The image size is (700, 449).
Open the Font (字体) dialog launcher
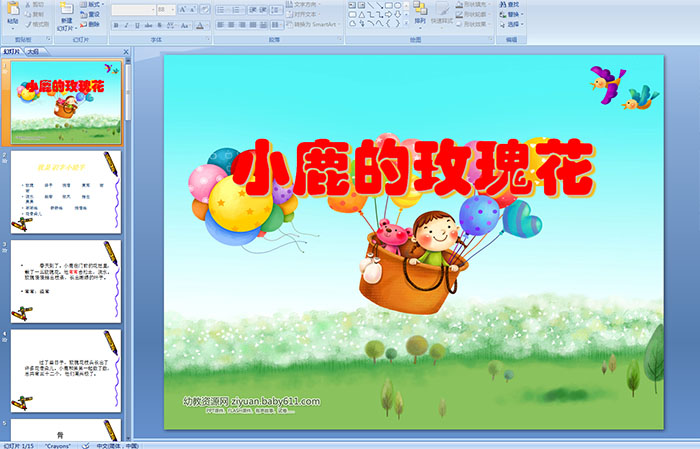[208, 39]
